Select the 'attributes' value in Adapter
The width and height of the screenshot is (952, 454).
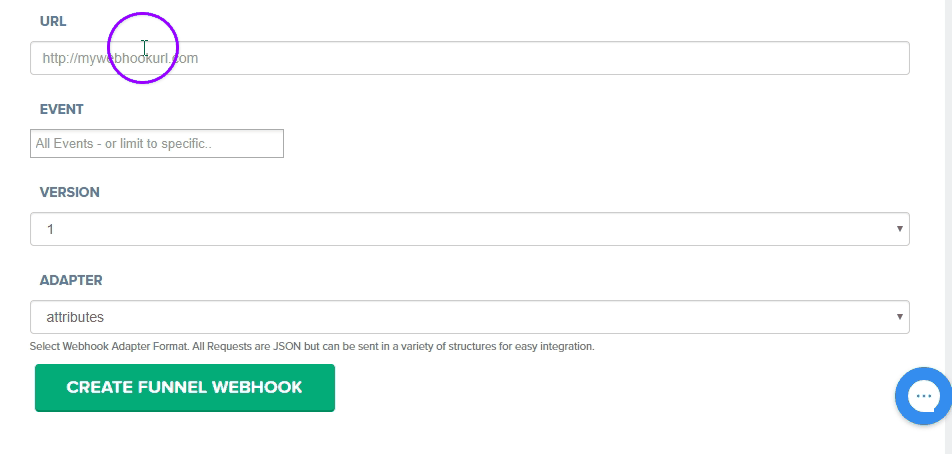[x=75, y=317]
